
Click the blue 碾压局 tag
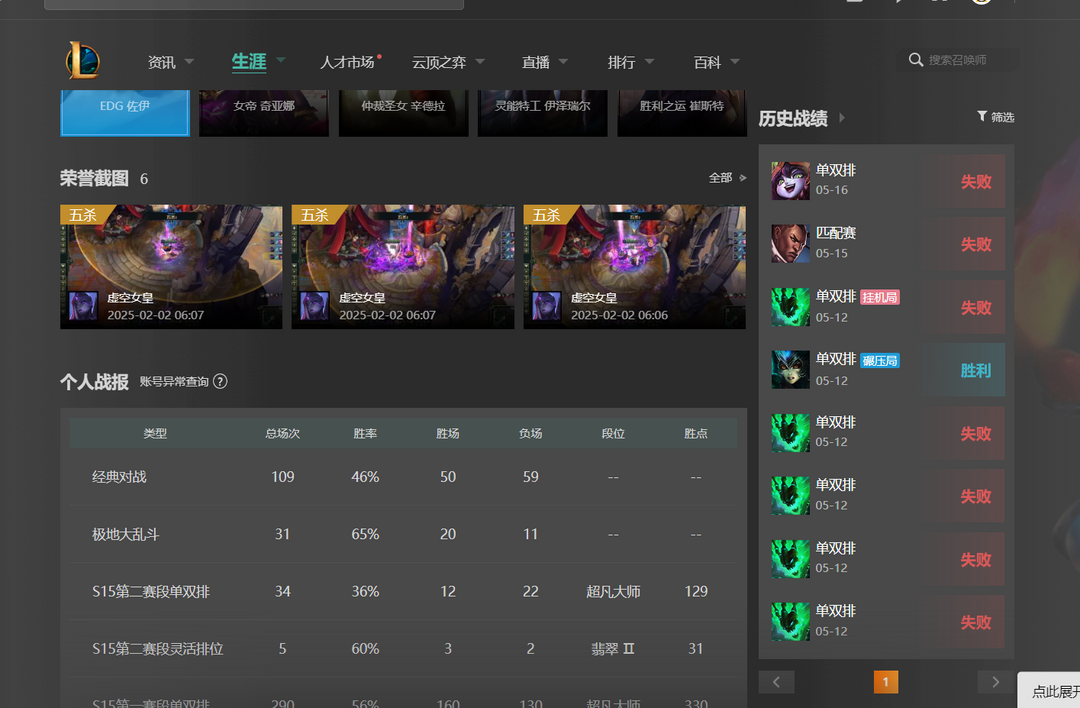click(x=880, y=360)
